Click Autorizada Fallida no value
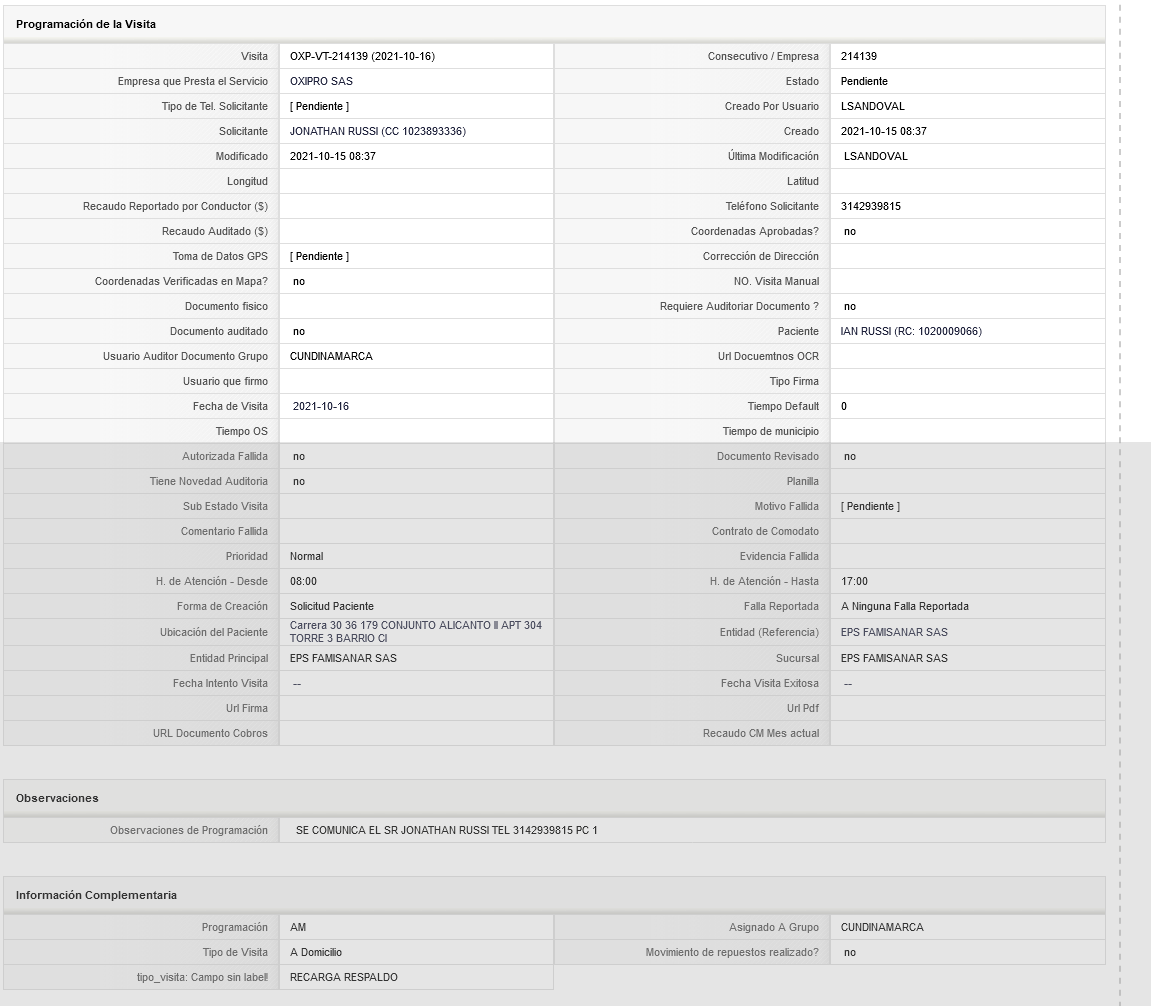Image resolution: width=1151 pixels, height=1006 pixels. [x=299, y=457]
